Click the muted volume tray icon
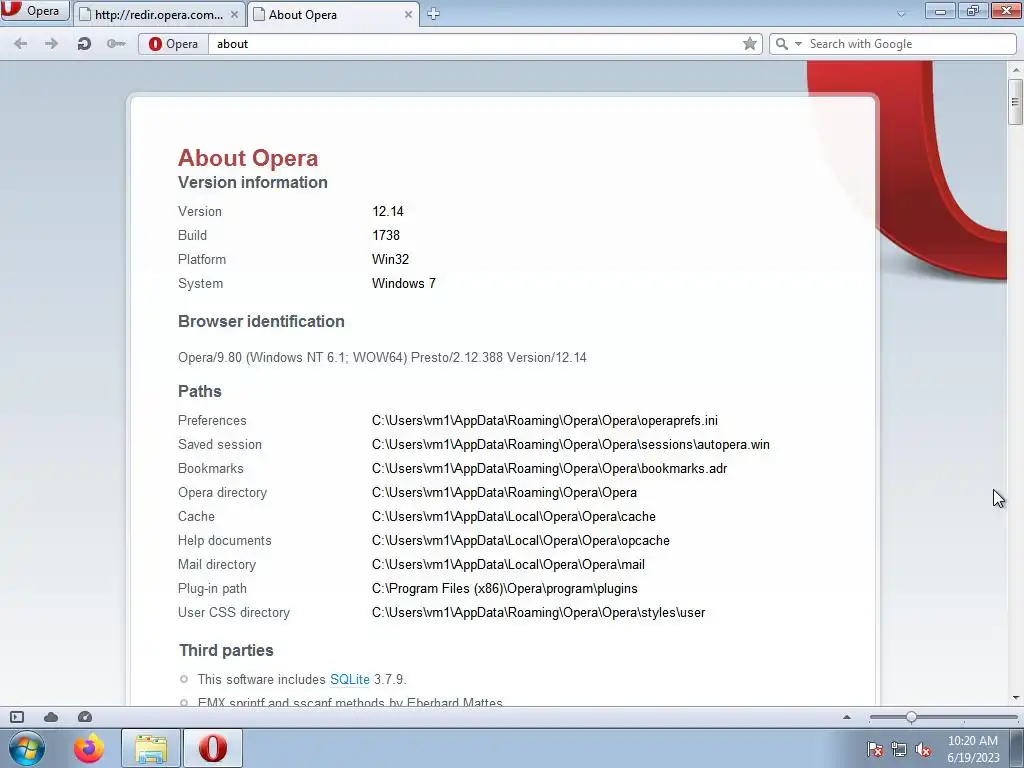Screen dimensions: 1024x768 coord(923,750)
